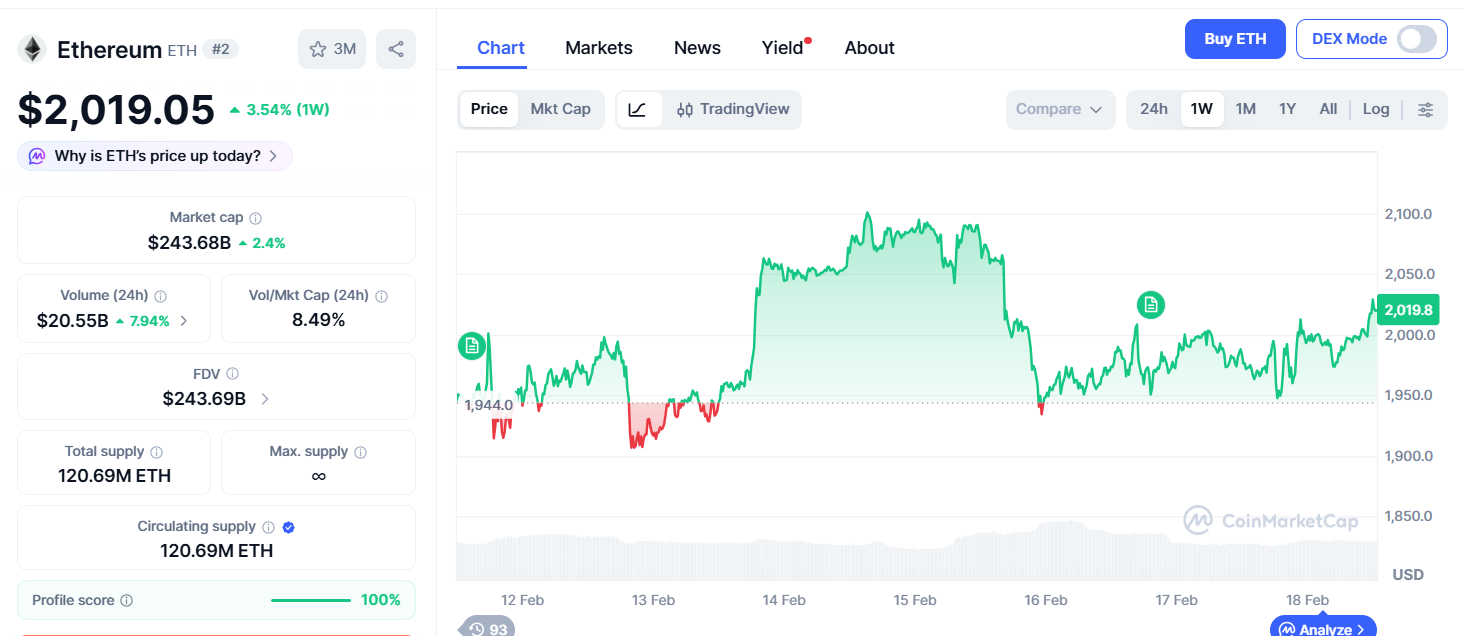
Task: Click Market cap info icon
Action: (x=256, y=218)
